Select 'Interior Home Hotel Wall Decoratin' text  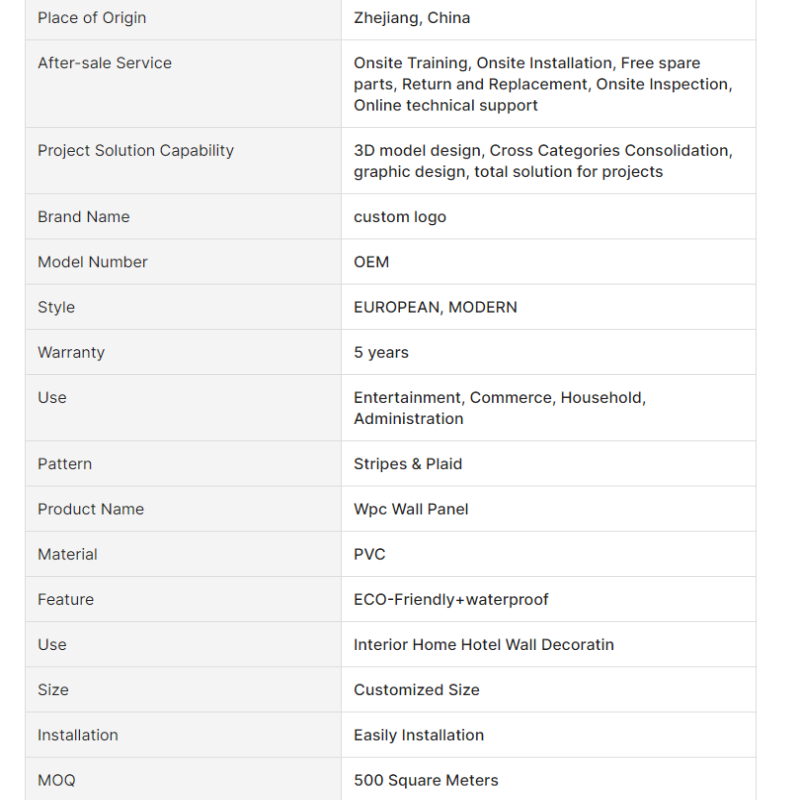coord(484,645)
